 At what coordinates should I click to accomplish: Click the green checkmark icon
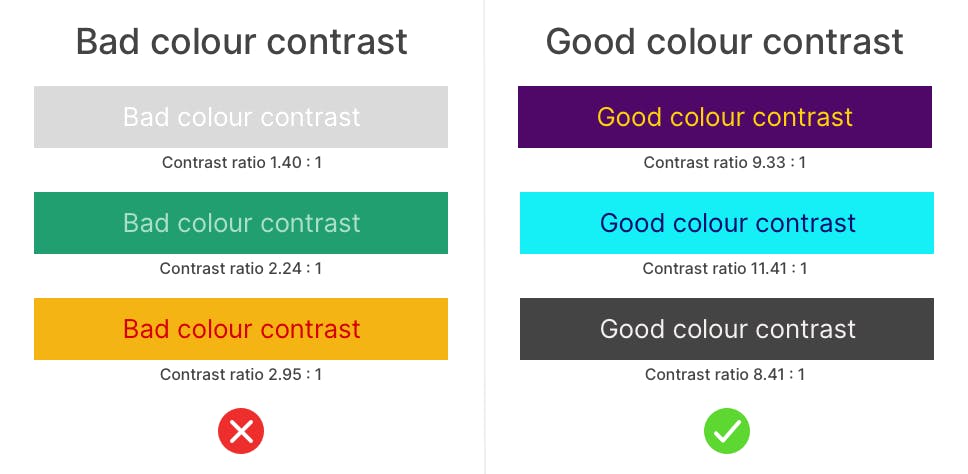727,431
